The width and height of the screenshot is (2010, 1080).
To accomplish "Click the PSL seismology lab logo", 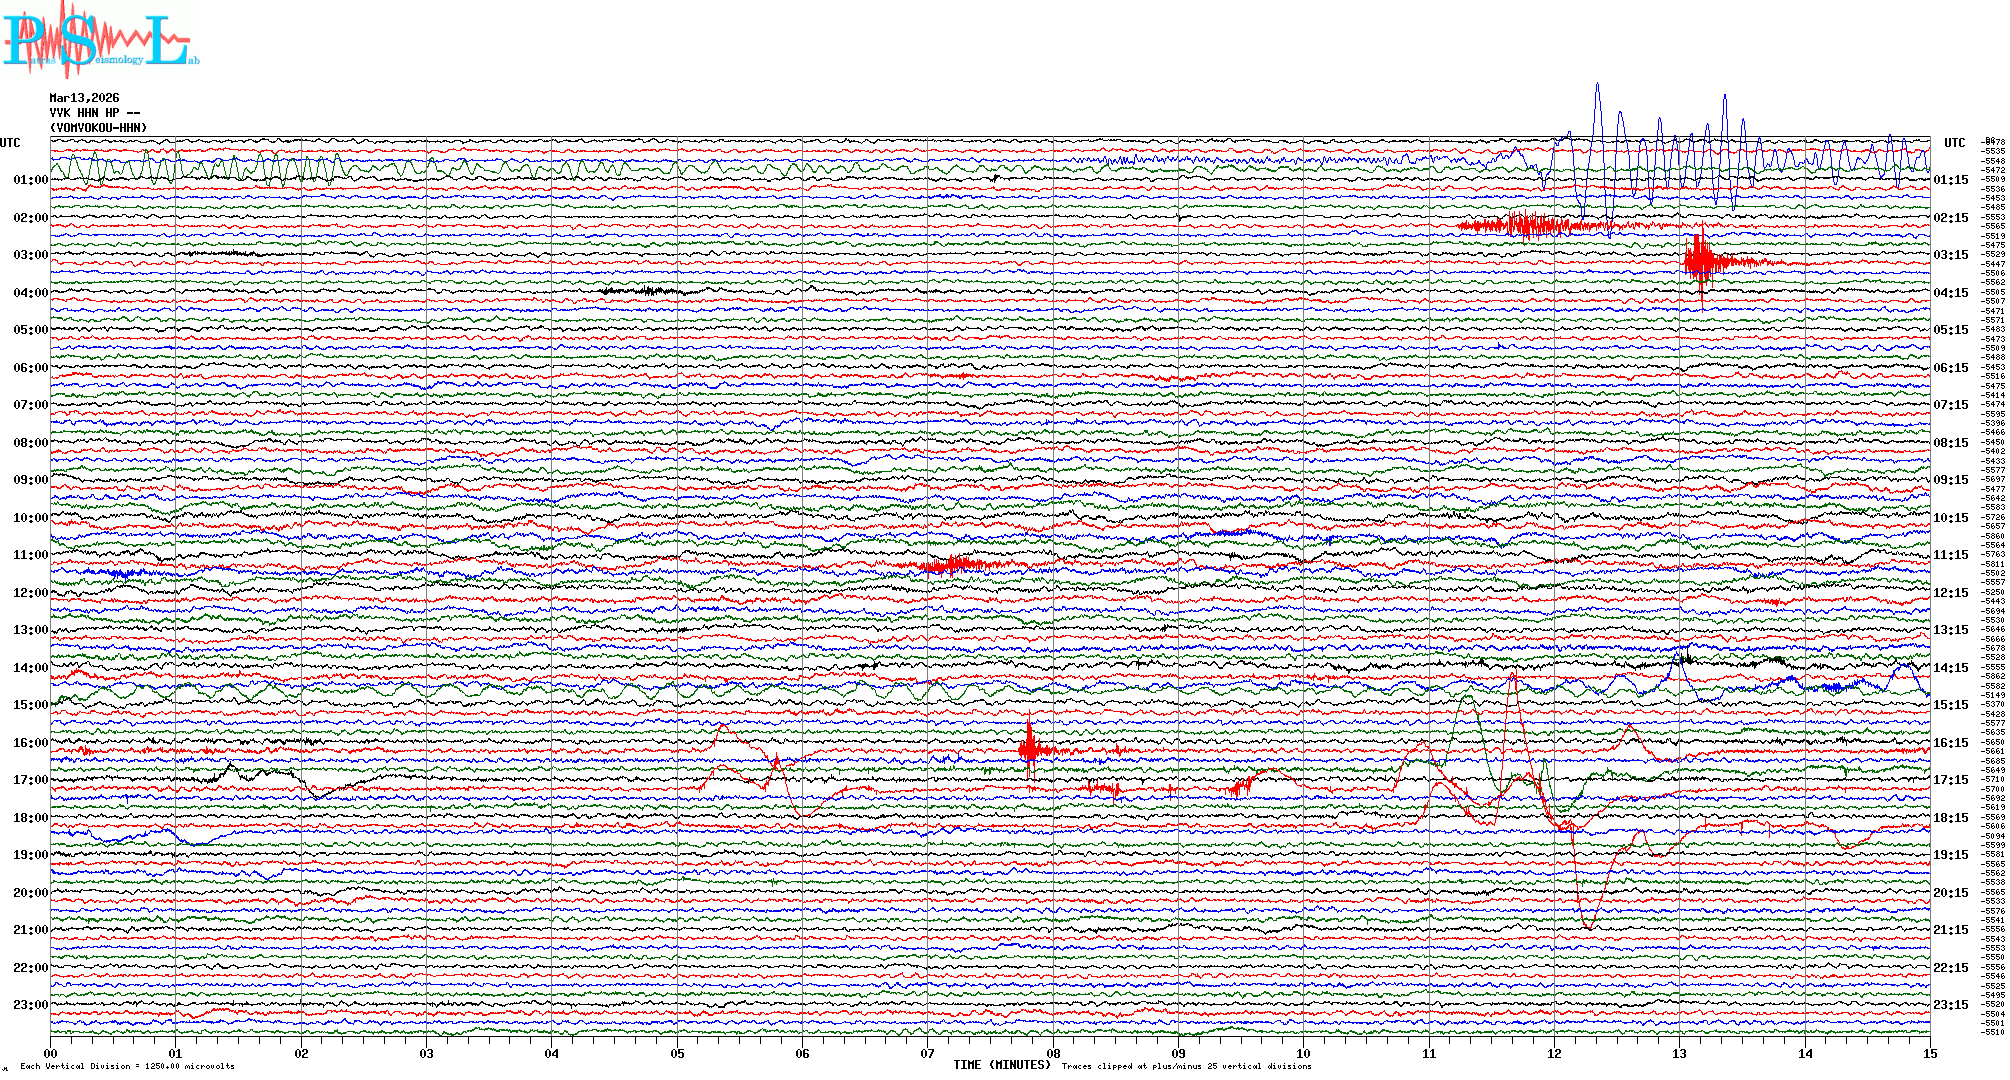I will pyautogui.click(x=100, y=40).
